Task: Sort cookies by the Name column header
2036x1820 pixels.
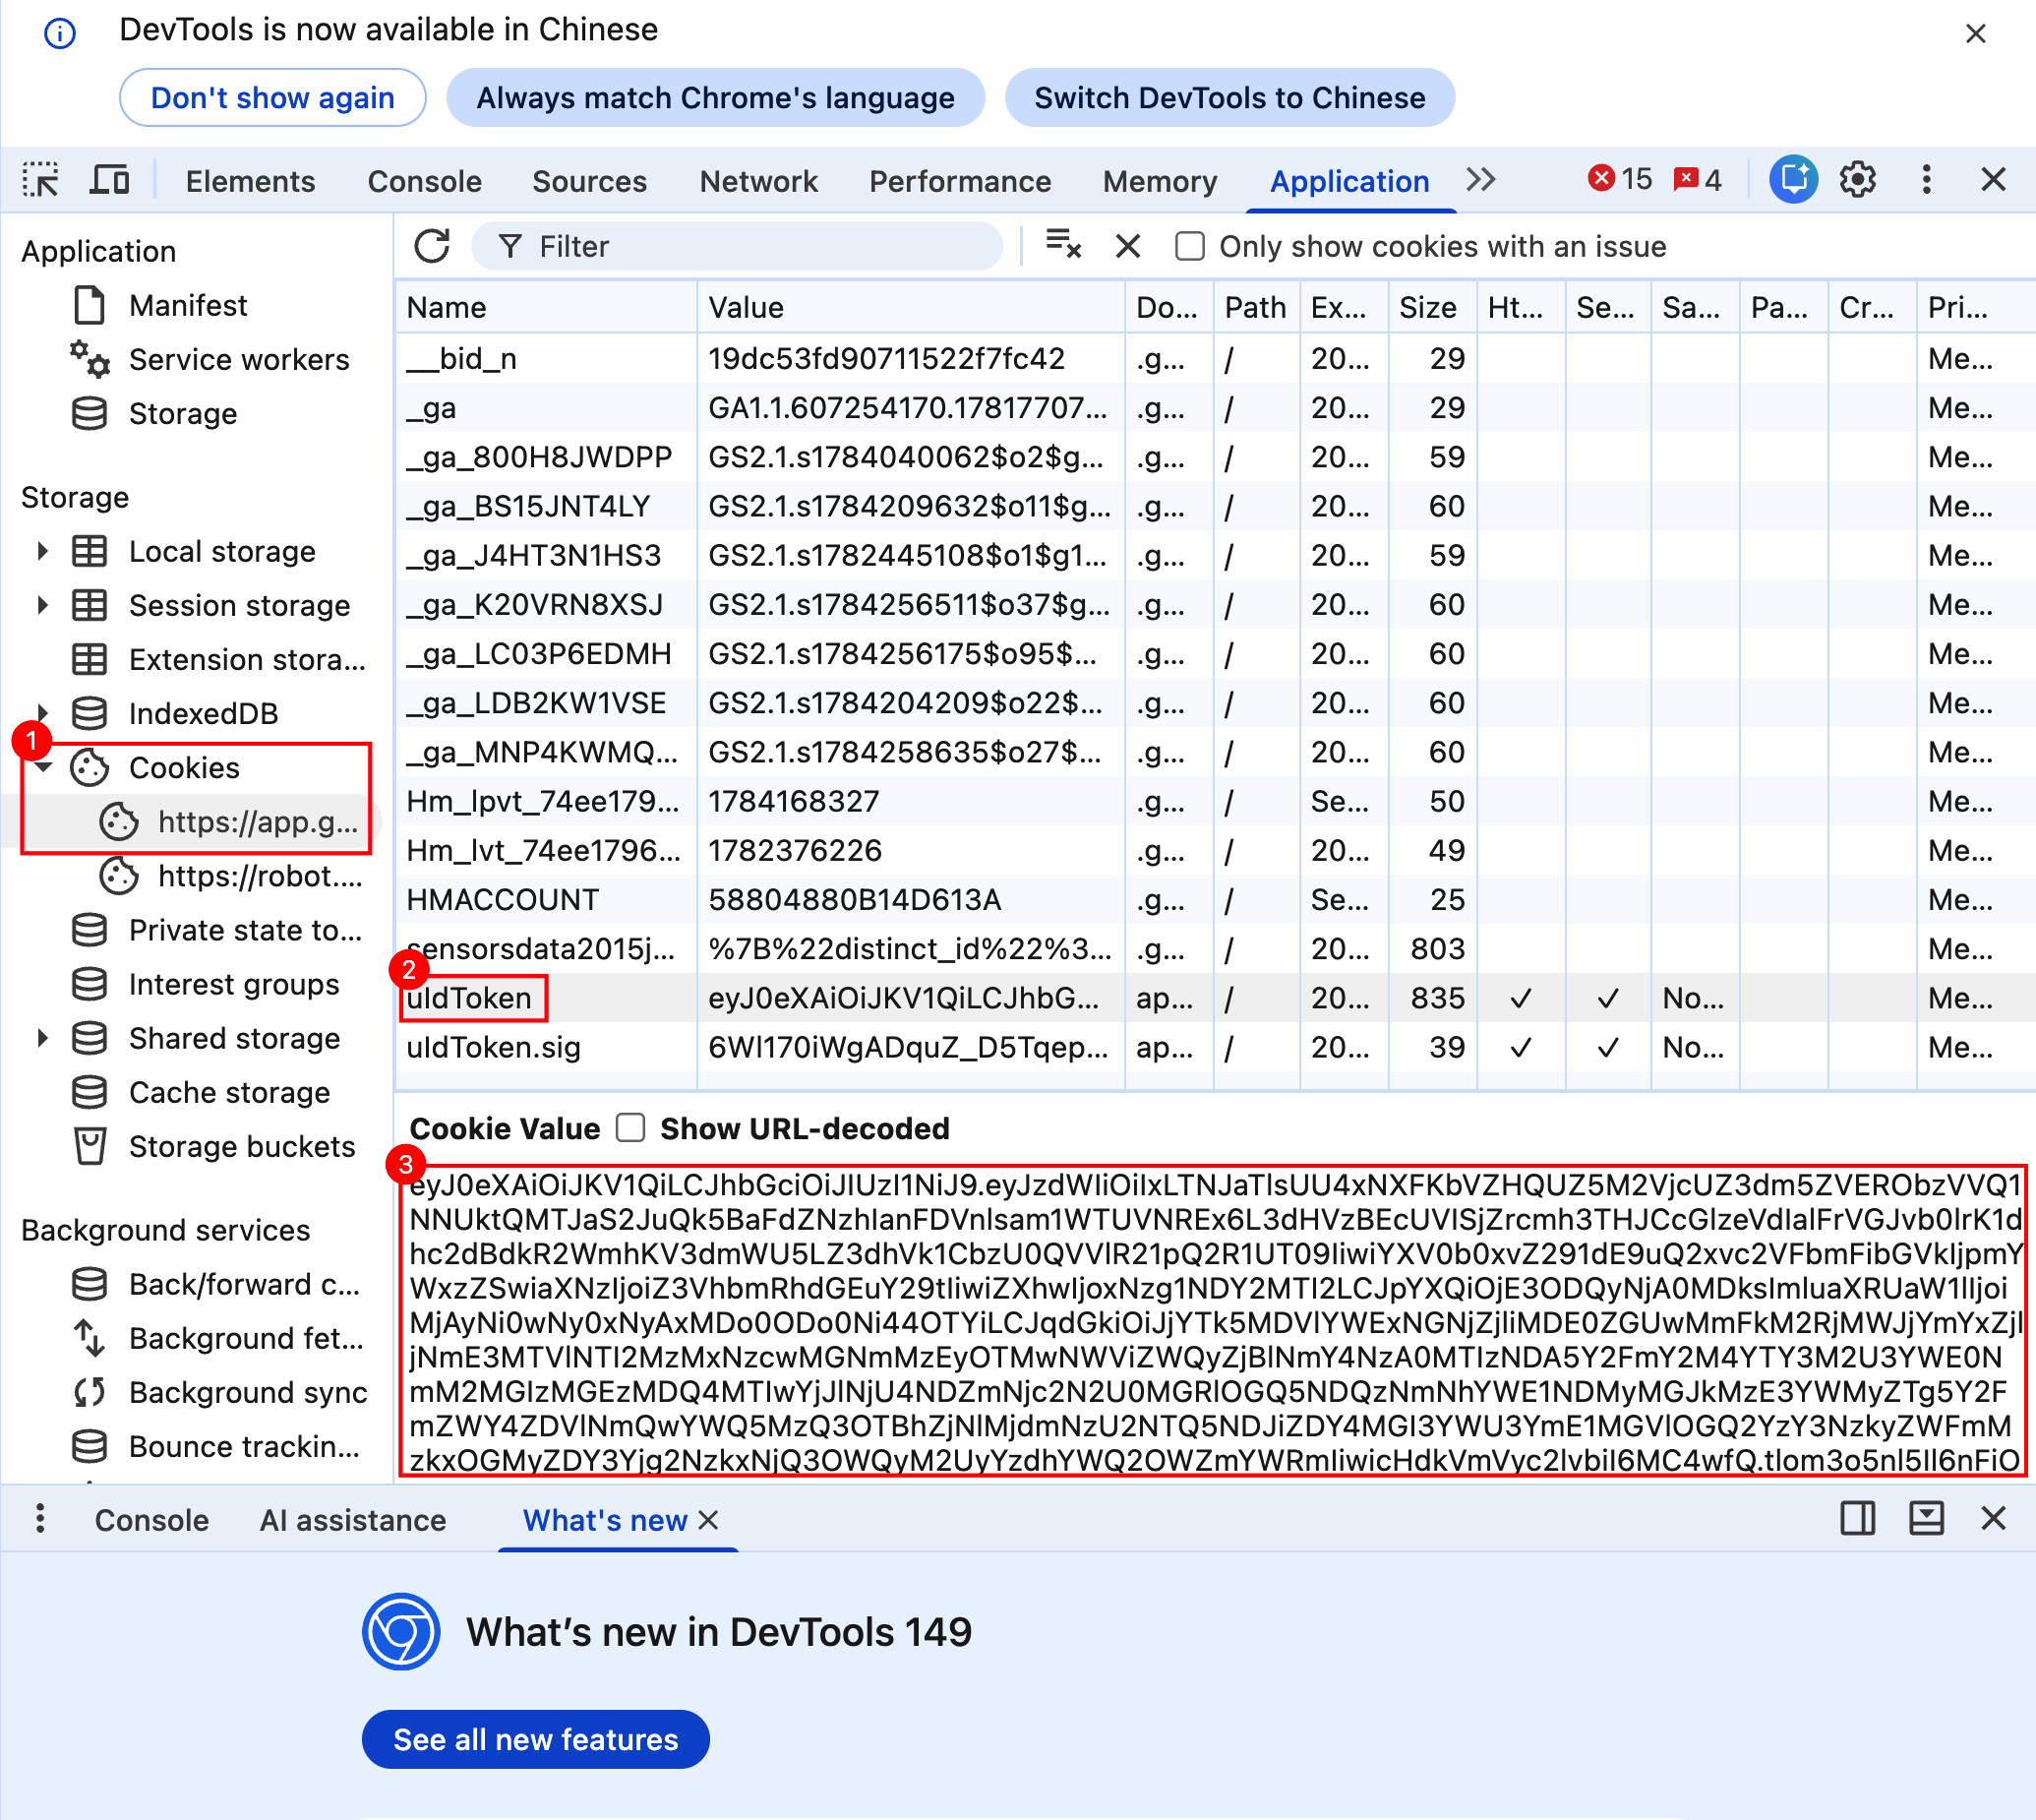Action: point(546,307)
